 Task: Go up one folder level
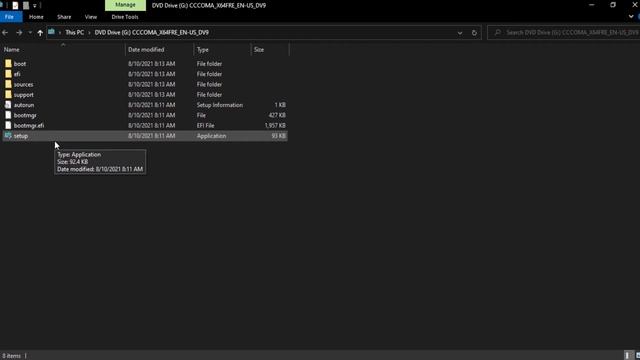tap(40, 33)
